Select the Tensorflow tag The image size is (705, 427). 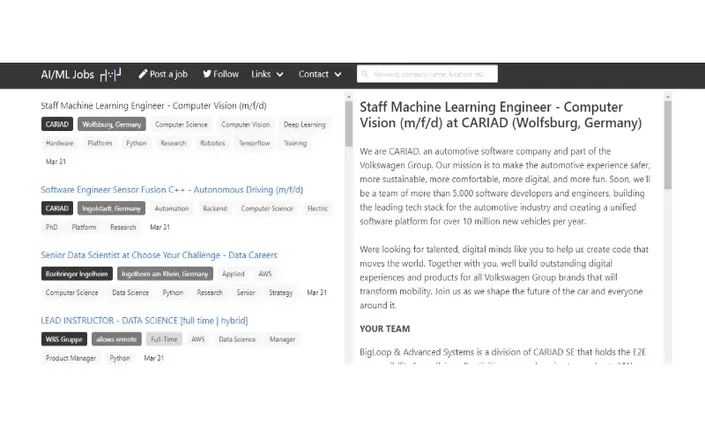tap(254, 143)
